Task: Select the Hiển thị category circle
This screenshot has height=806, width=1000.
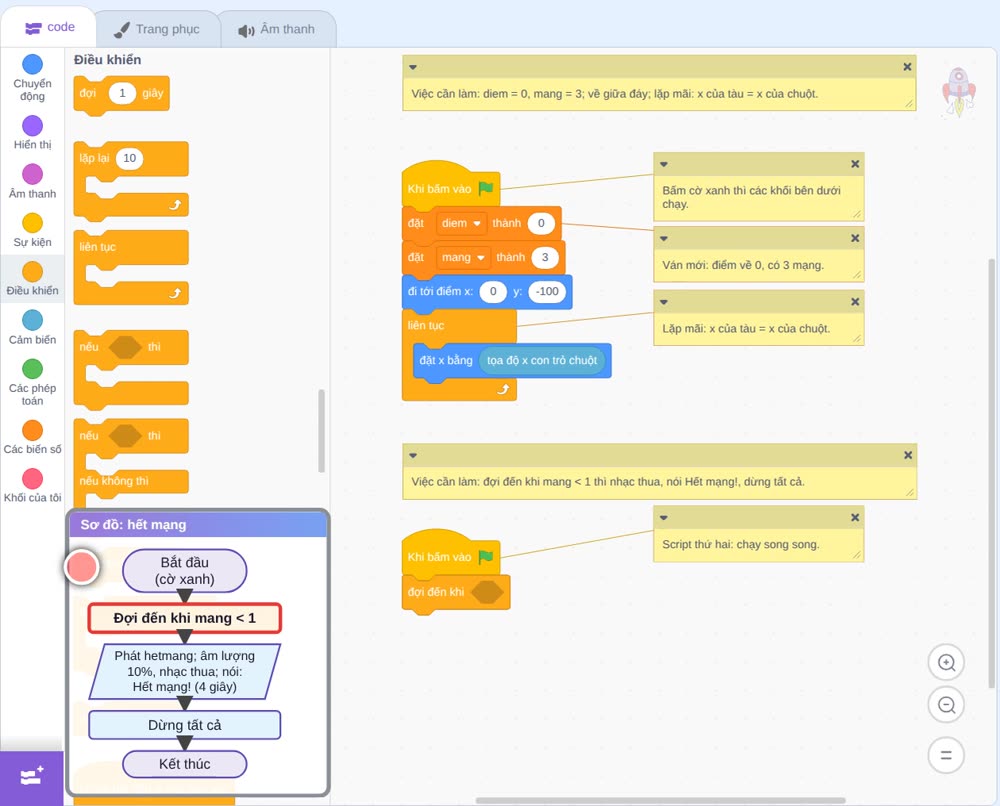Action: click(x=33, y=126)
